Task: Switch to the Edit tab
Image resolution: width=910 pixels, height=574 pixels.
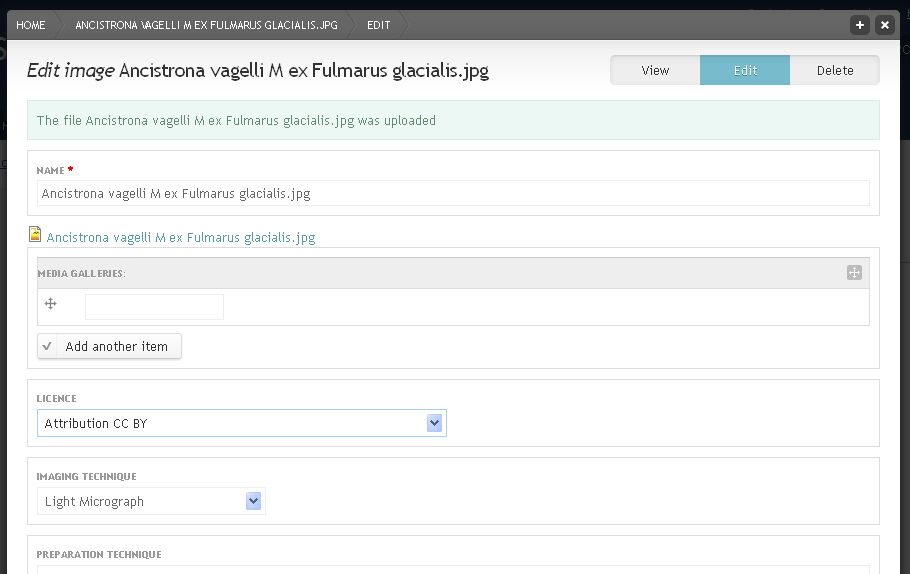Action: pos(745,70)
